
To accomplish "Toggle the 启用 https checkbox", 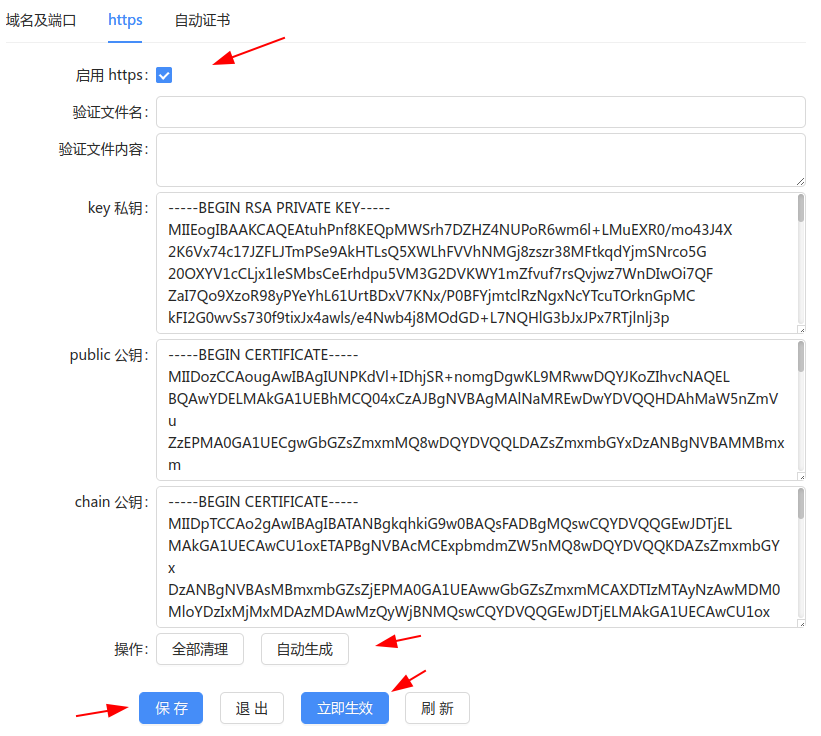I will [165, 75].
